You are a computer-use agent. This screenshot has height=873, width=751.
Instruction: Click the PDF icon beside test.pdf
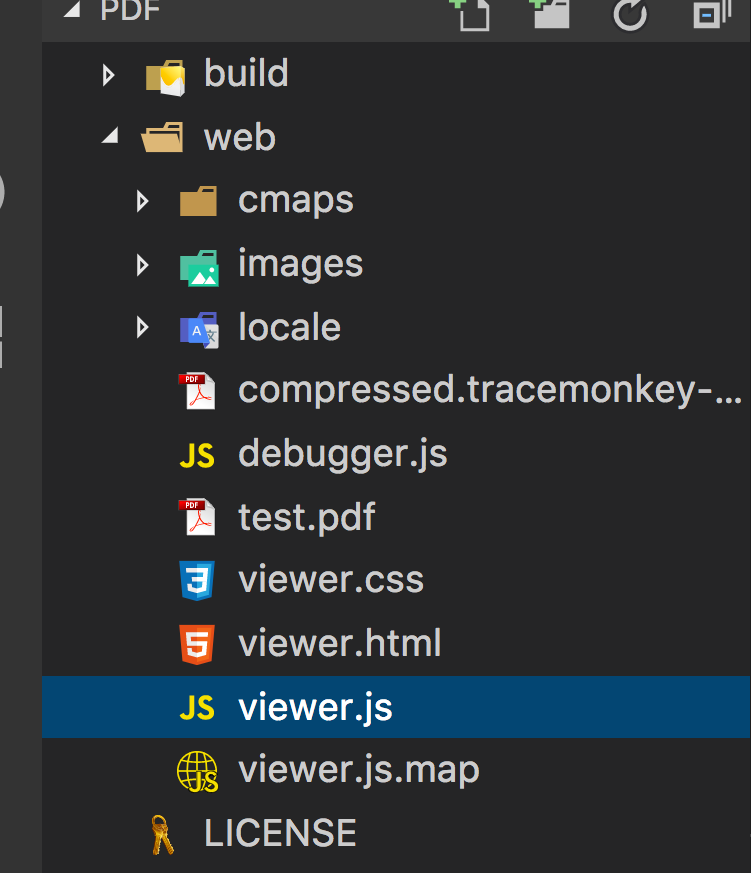coord(197,518)
